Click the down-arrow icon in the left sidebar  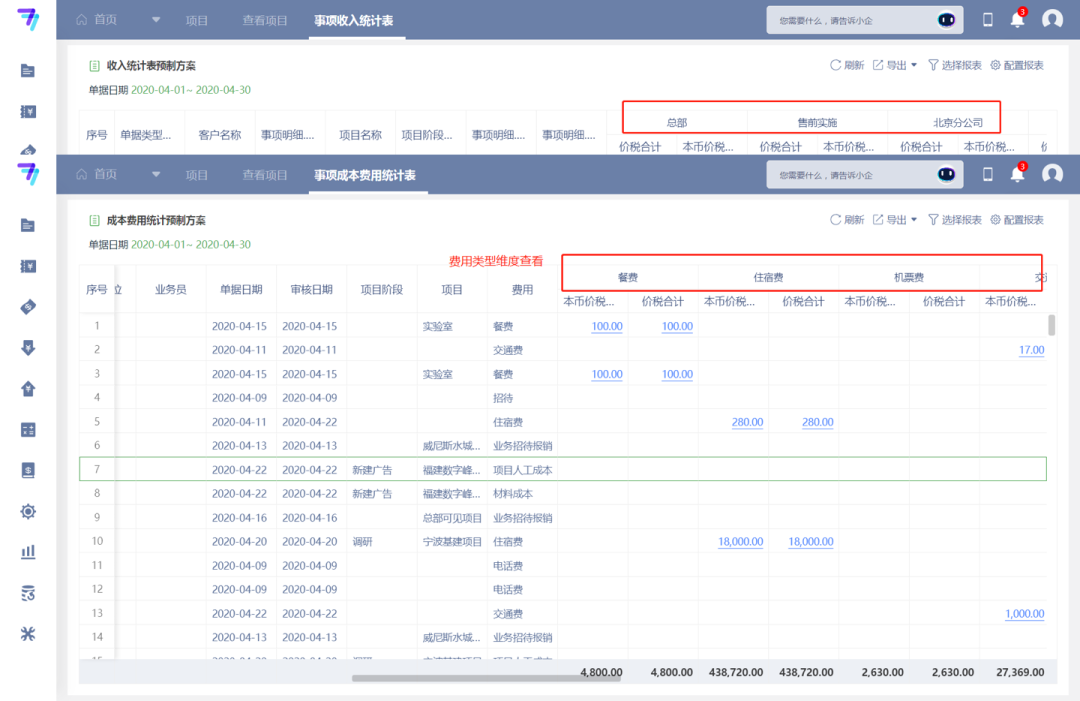[28, 348]
